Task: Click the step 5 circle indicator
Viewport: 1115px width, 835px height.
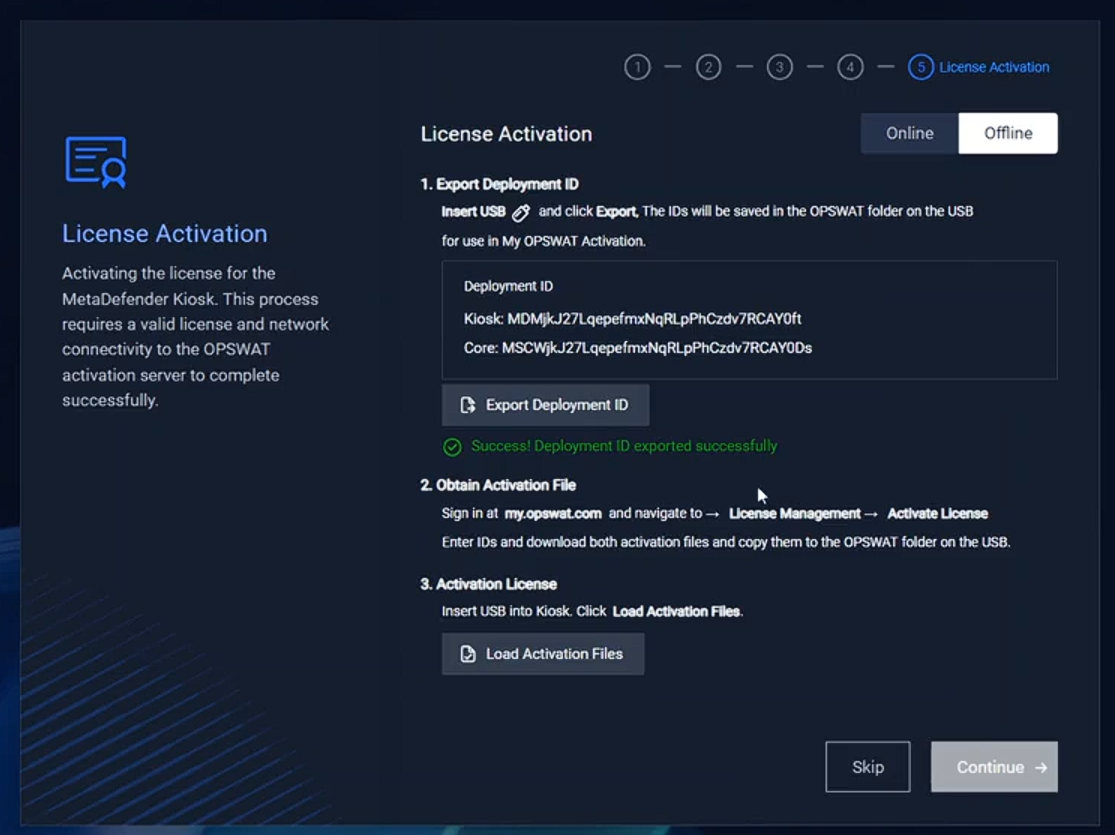Action: (921, 67)
